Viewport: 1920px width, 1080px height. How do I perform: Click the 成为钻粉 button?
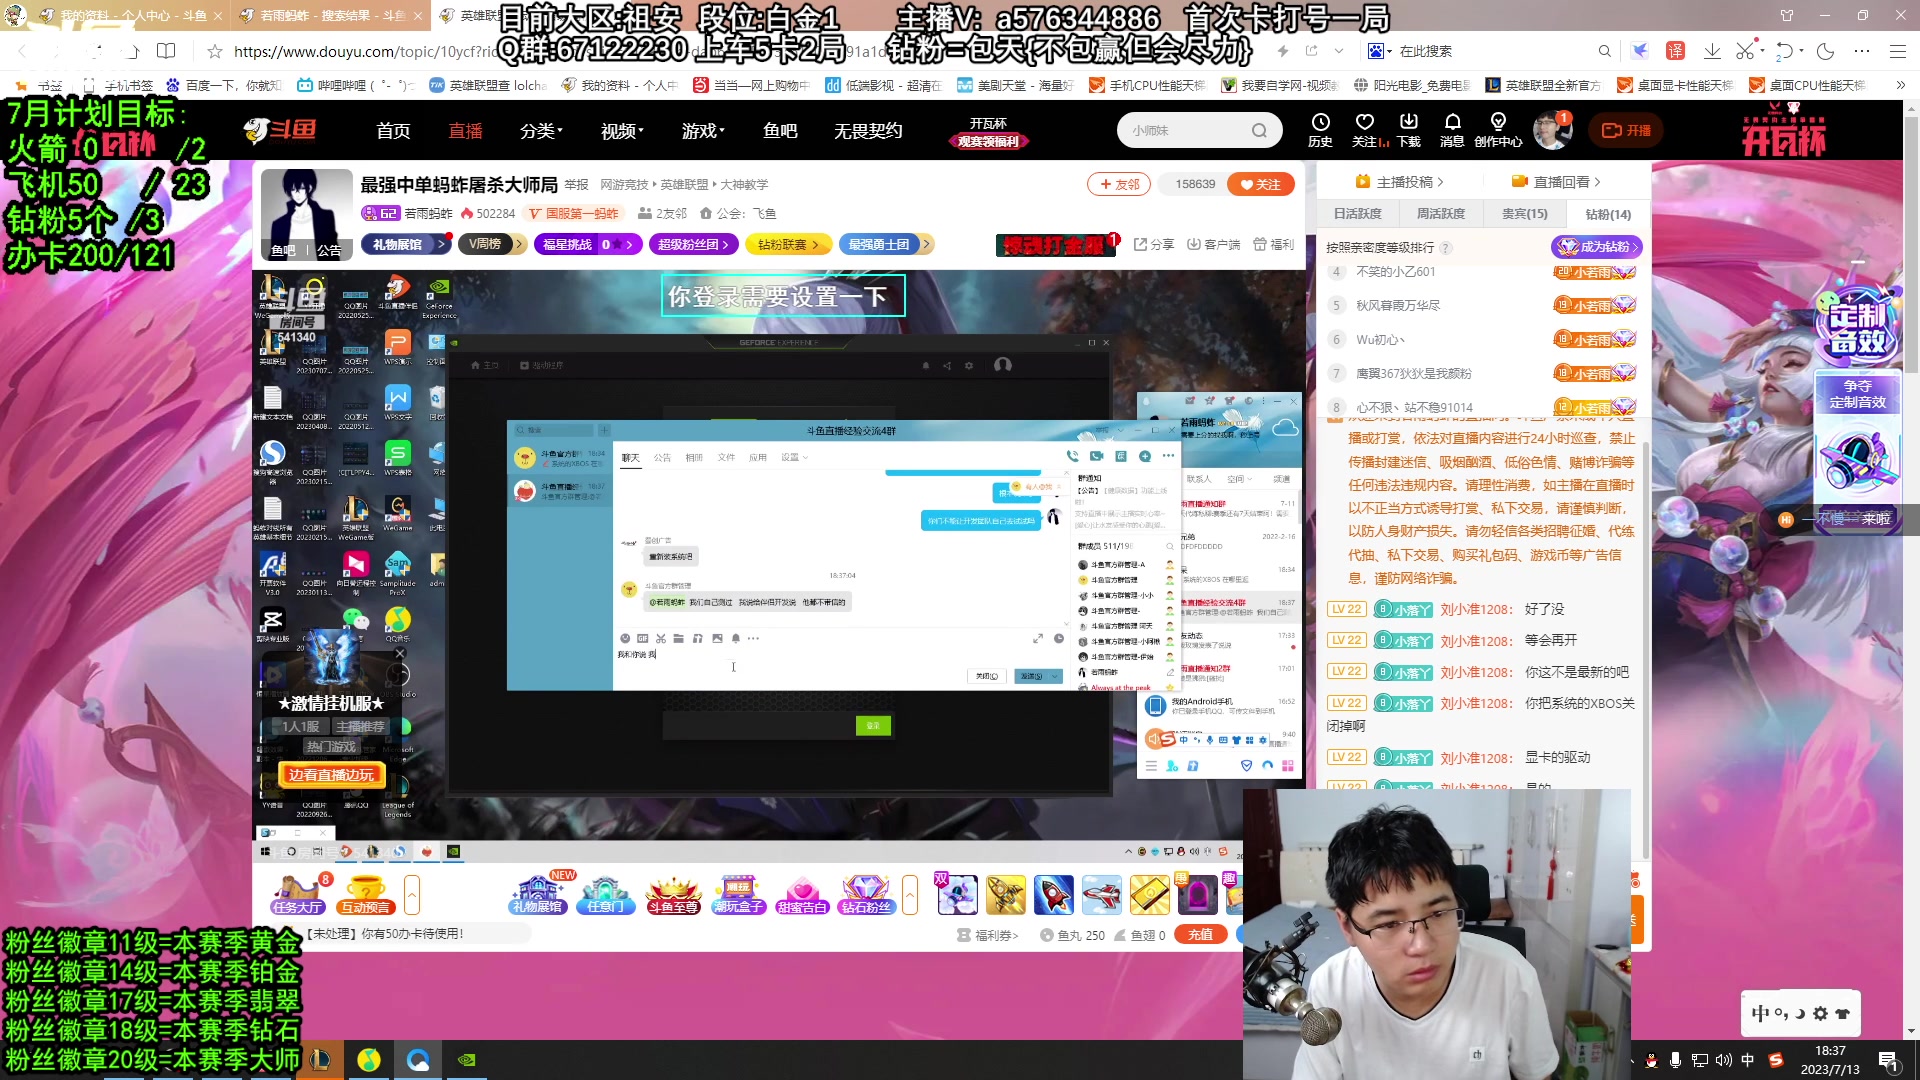tap(1596, 246)
